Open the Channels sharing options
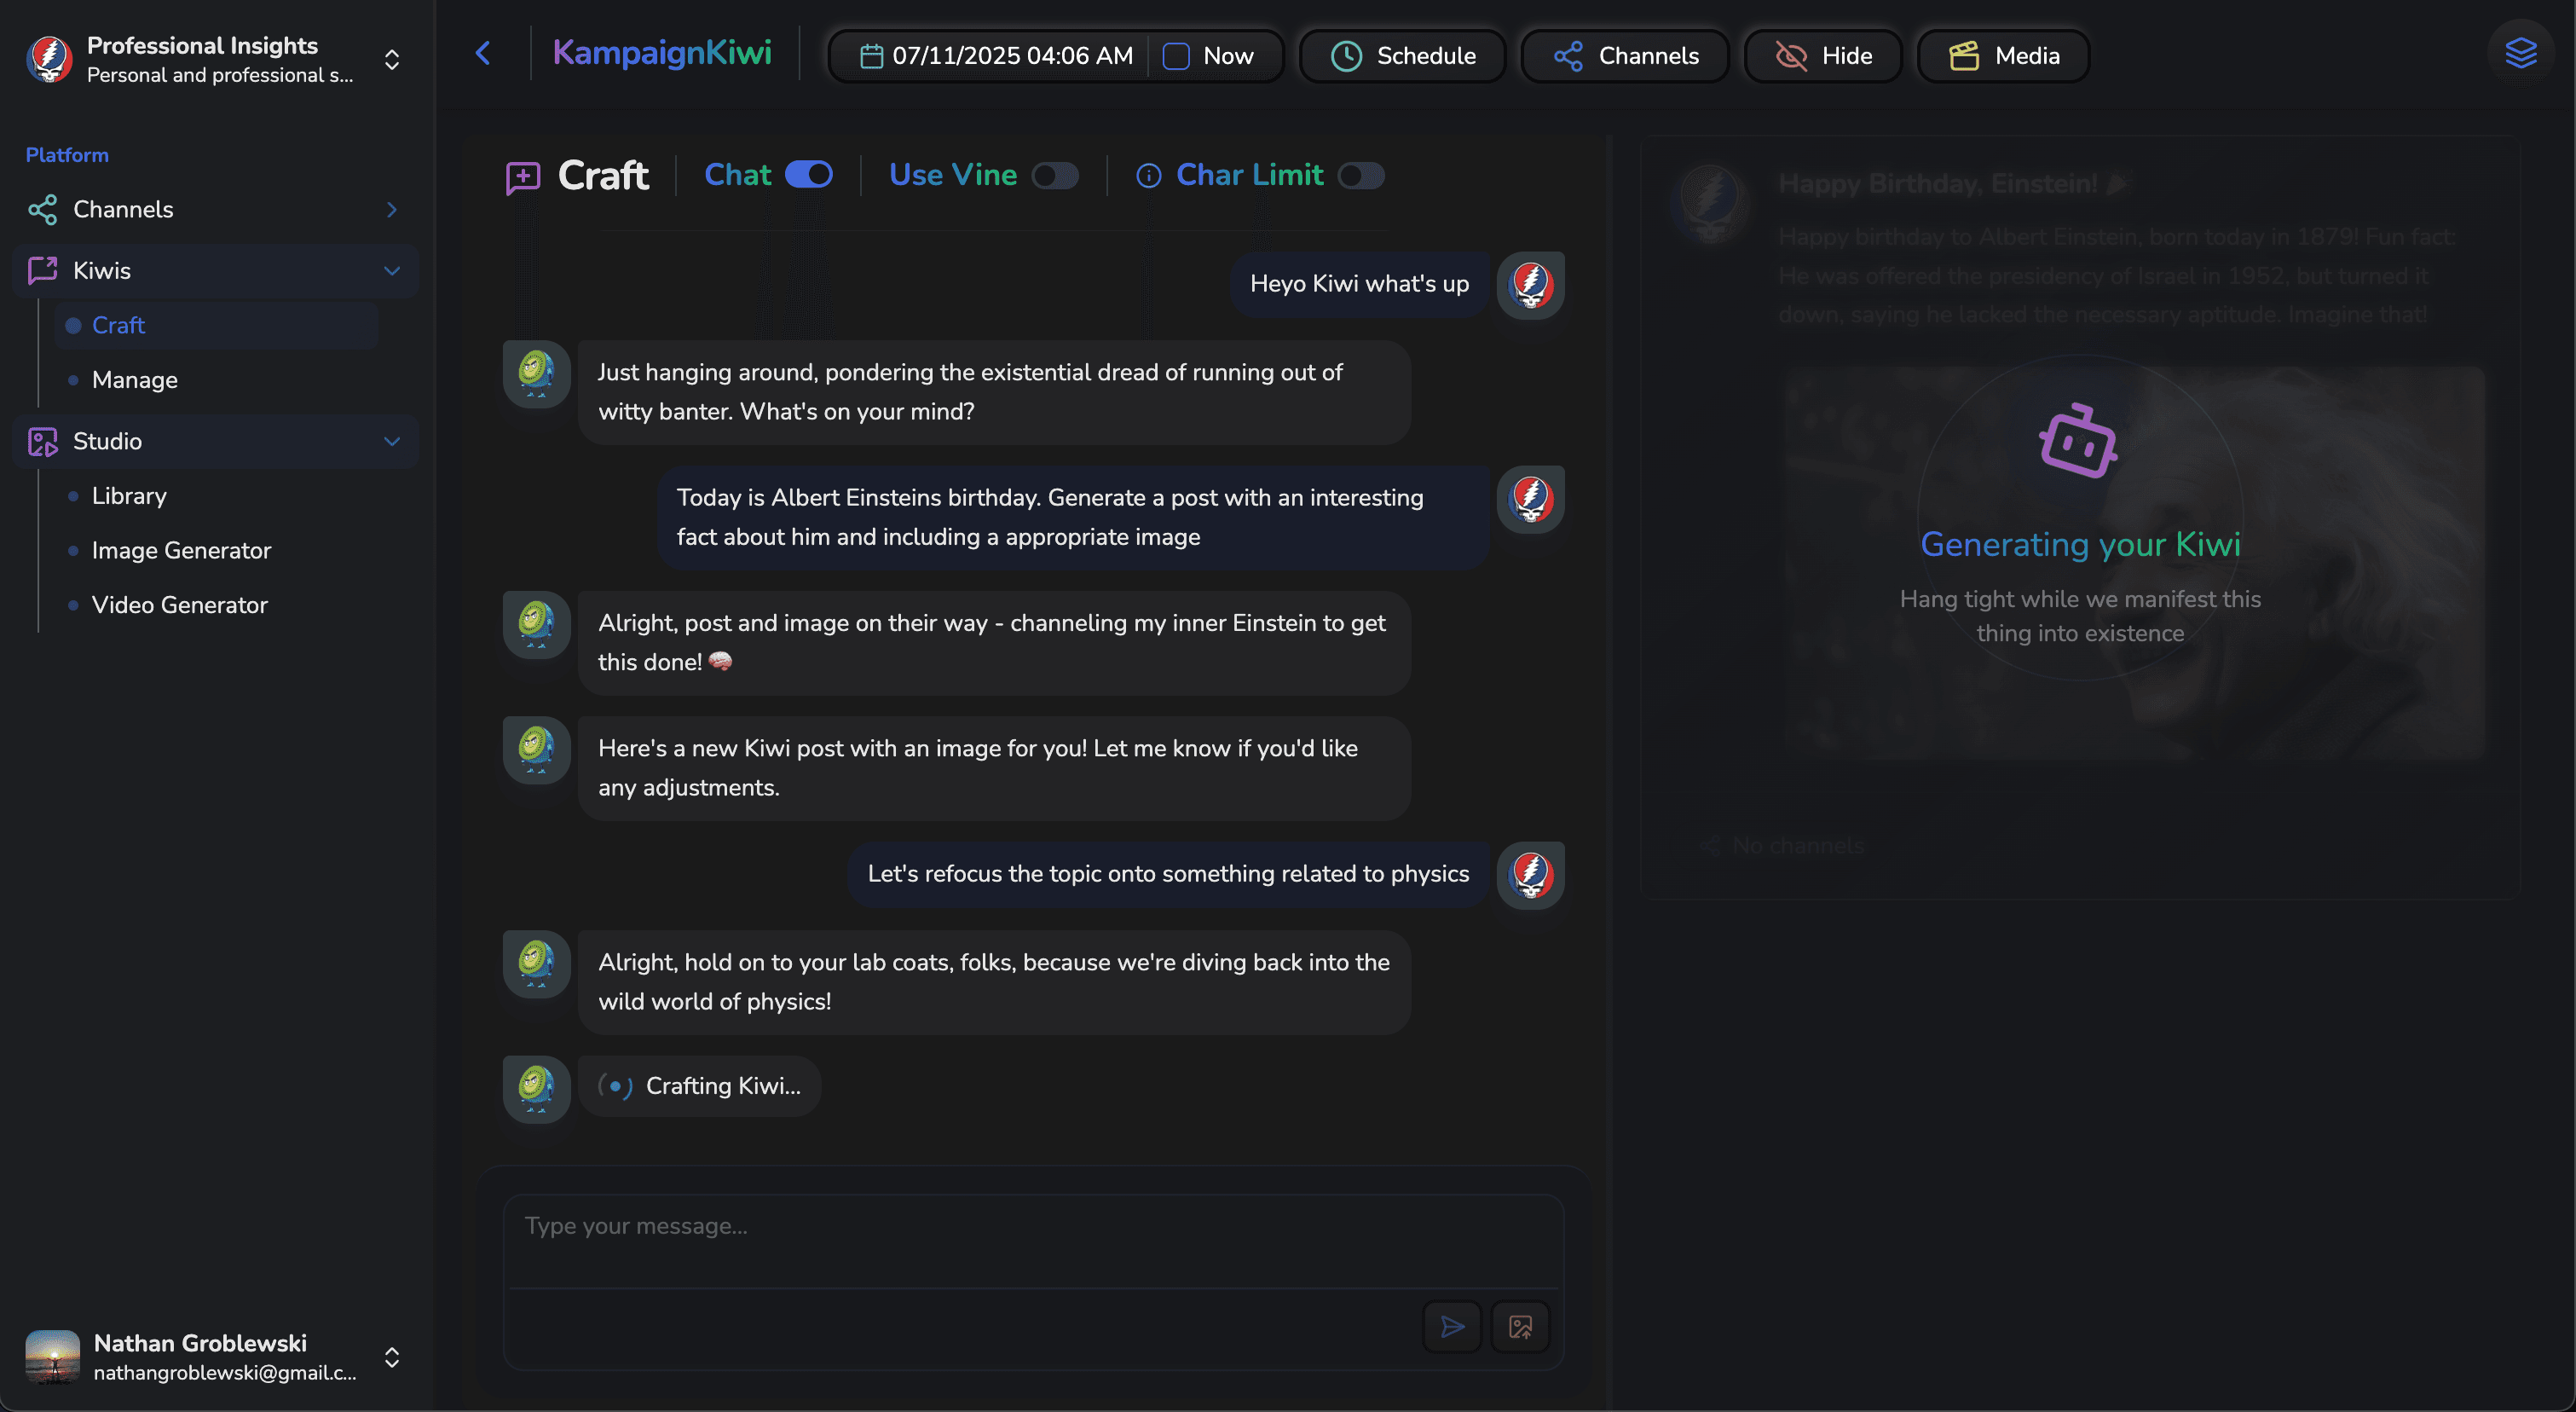Image resolution: width=2576 pixels, height=1412 pixels. (x=1623, y=56)
